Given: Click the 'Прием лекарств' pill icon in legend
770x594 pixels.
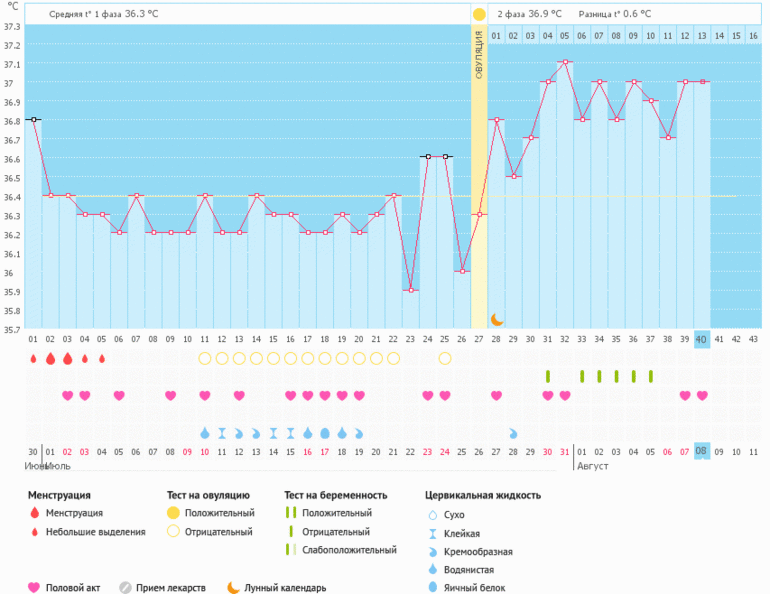Looking at the screenshot, I should [x=126, y=588].
